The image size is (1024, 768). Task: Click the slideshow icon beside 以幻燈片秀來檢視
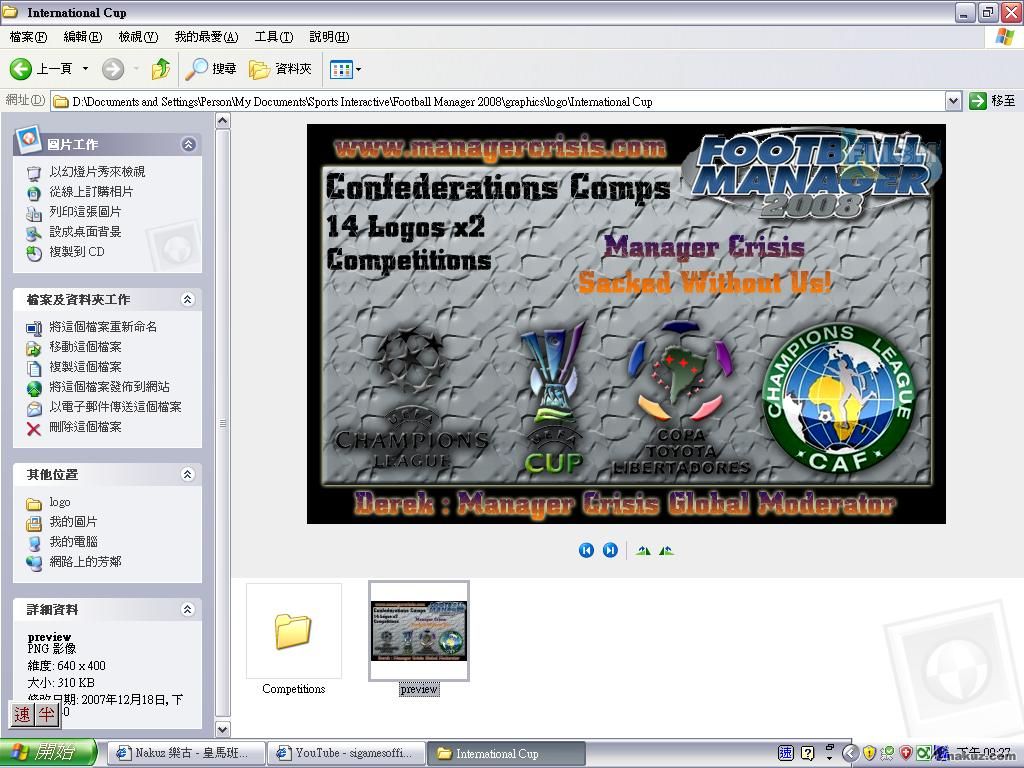click(34, 173)
